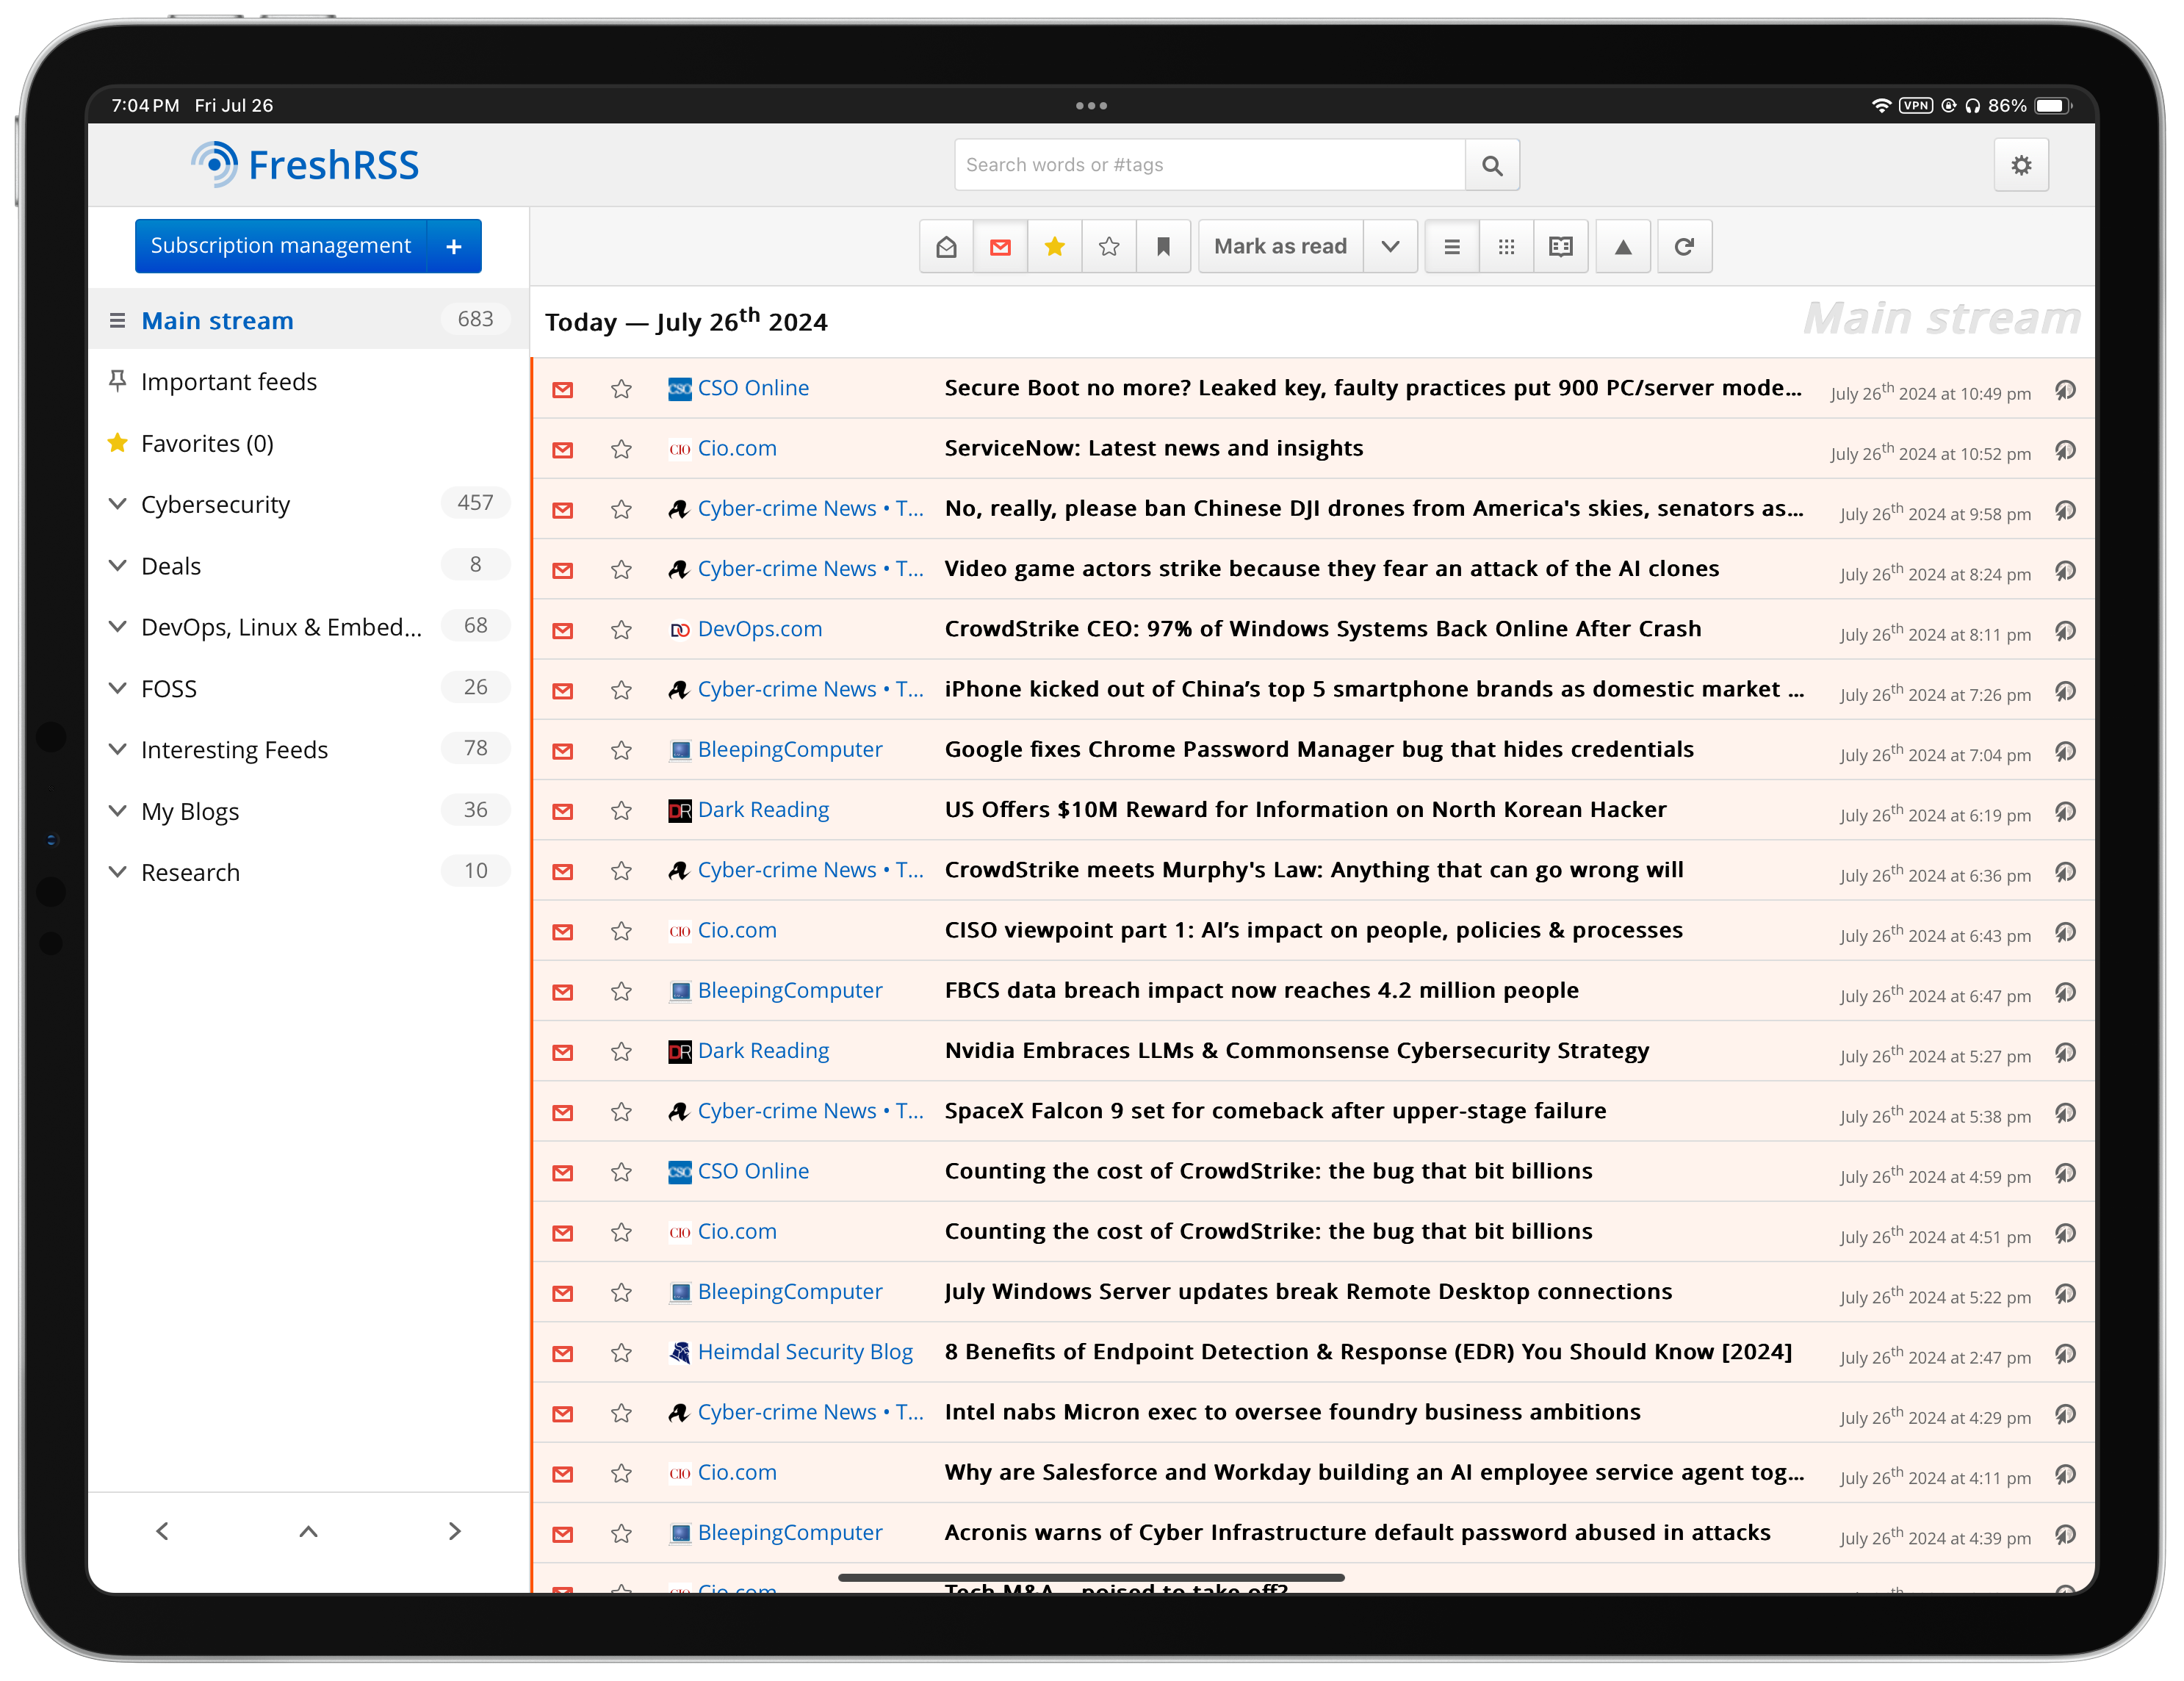Open user queries bookmark dropdown

point(1163,246)
